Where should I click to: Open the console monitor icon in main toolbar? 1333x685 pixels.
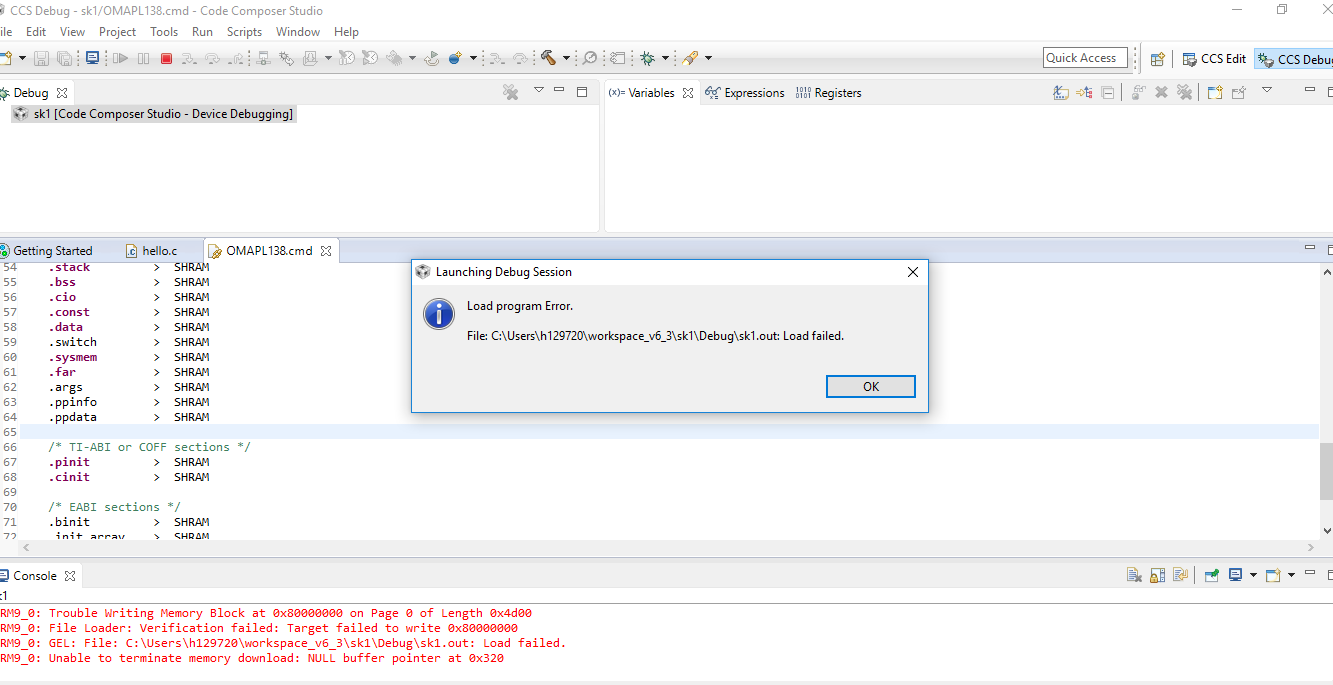92,58
